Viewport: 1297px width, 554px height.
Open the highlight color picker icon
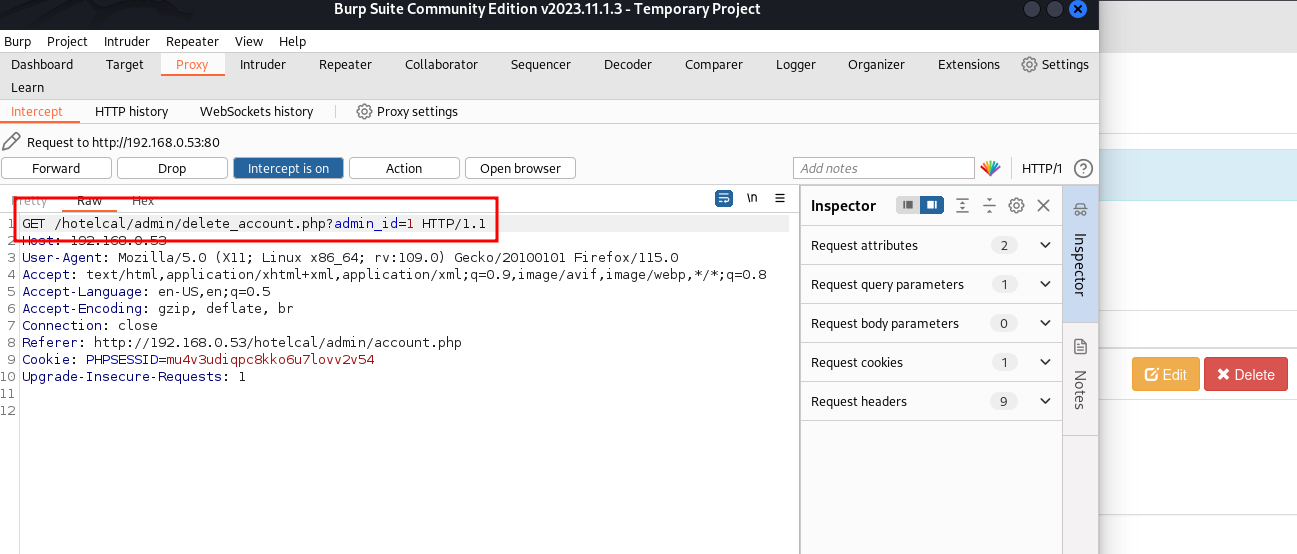[x=990, y=168]
